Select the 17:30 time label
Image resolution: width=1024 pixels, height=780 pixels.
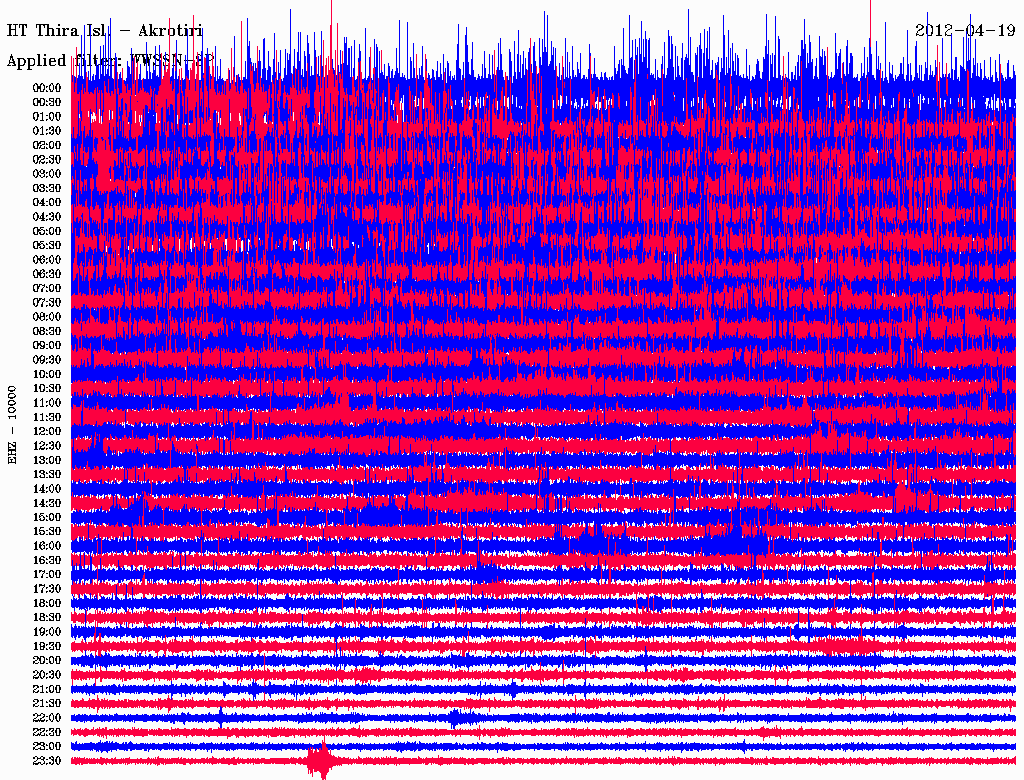[x=47, y=589]
